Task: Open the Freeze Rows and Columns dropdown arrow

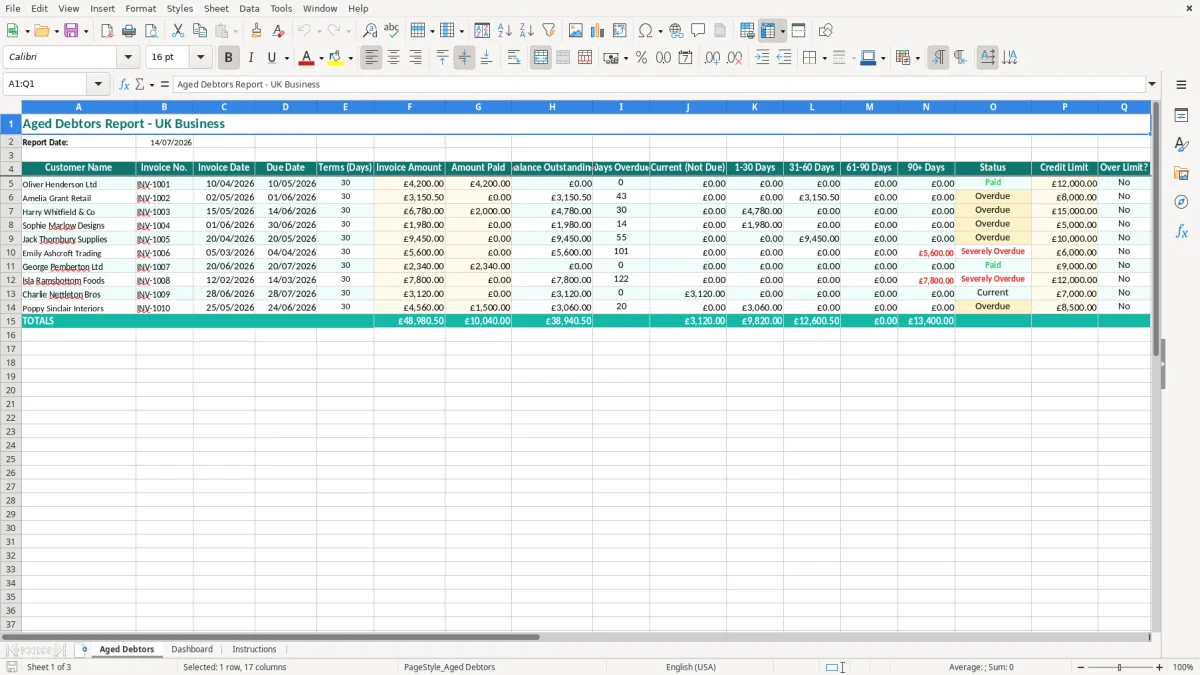Action: (x=782, y=31)
